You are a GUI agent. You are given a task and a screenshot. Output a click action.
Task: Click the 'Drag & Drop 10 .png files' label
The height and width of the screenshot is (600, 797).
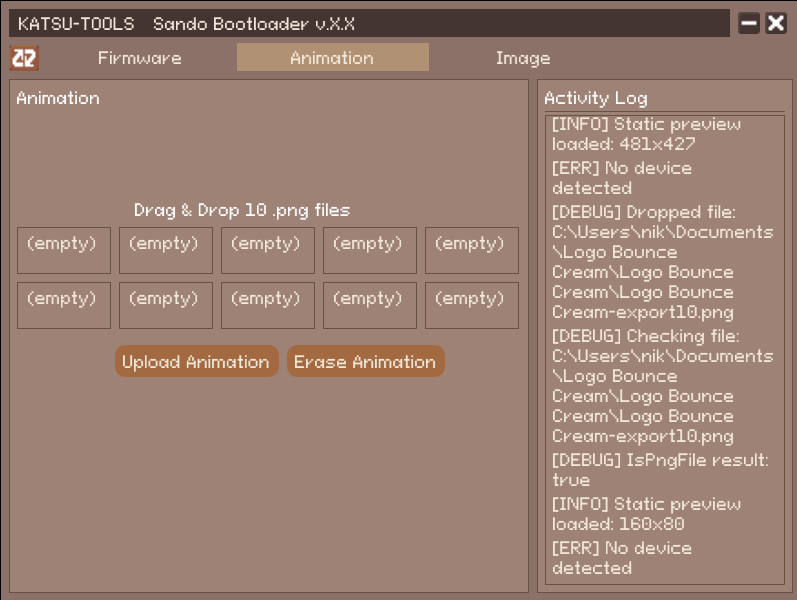coord(242,210)
